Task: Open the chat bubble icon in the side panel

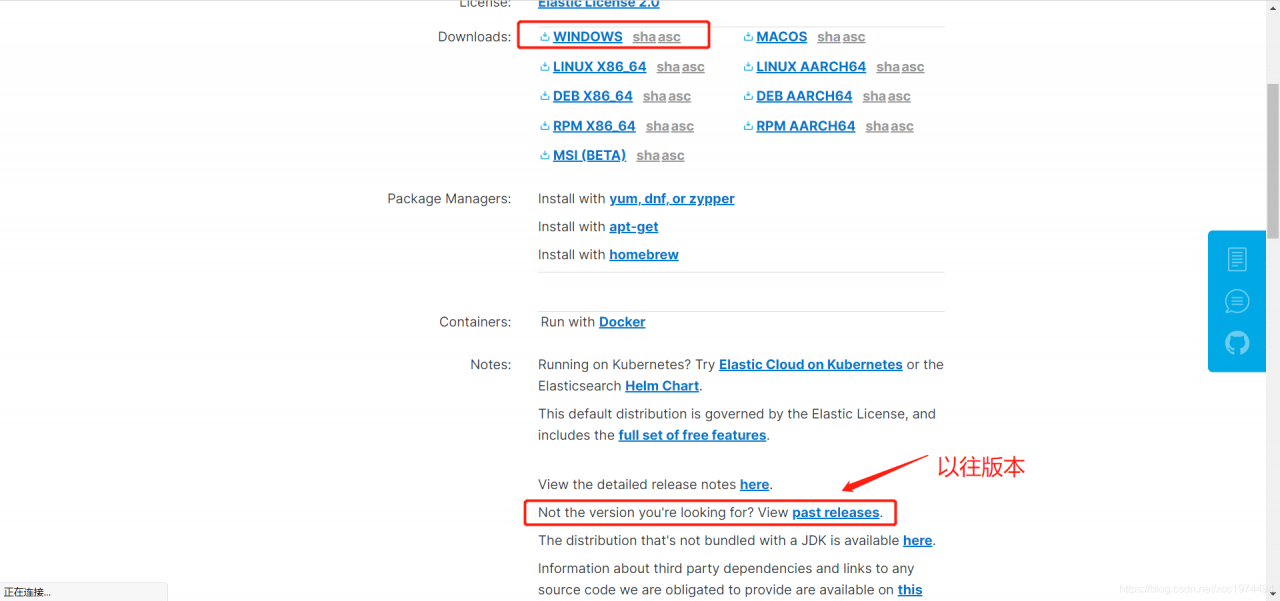Action: (1237, 301)
